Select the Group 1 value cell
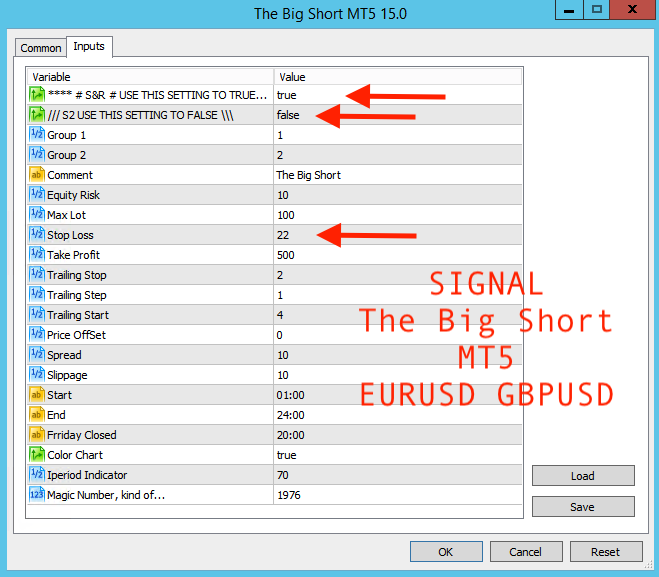Image resolution: width=659 pixels, height=577 pixels. tap(398, 135)
